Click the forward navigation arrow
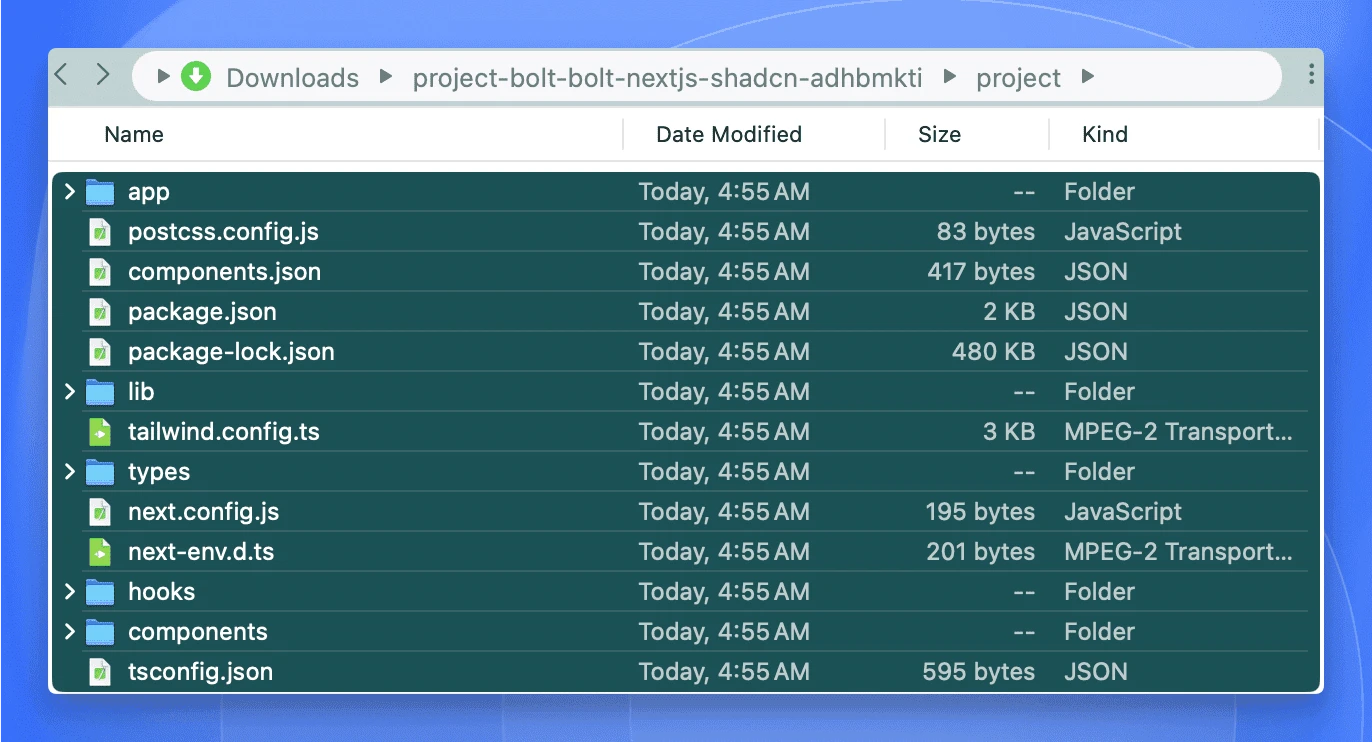 tap(102, 75)
